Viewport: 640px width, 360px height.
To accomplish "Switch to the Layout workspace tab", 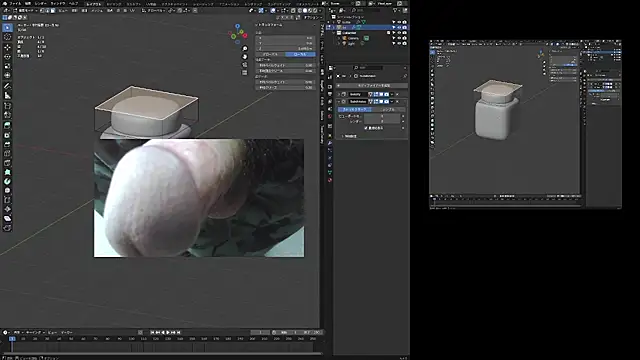I will pyautogui.click(x=93, y=4).
